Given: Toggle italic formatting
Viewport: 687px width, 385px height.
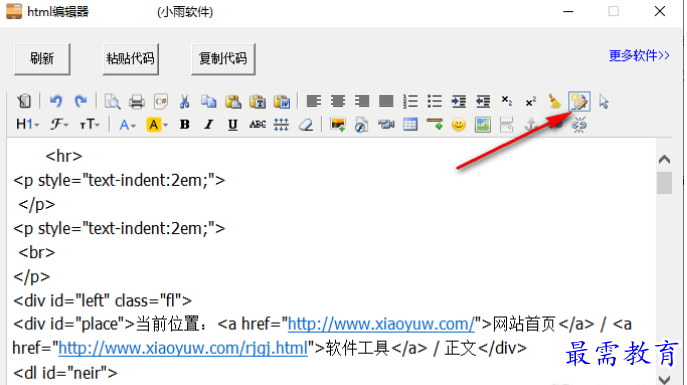Looking at the screenshot, I should [x=209, y=125].
